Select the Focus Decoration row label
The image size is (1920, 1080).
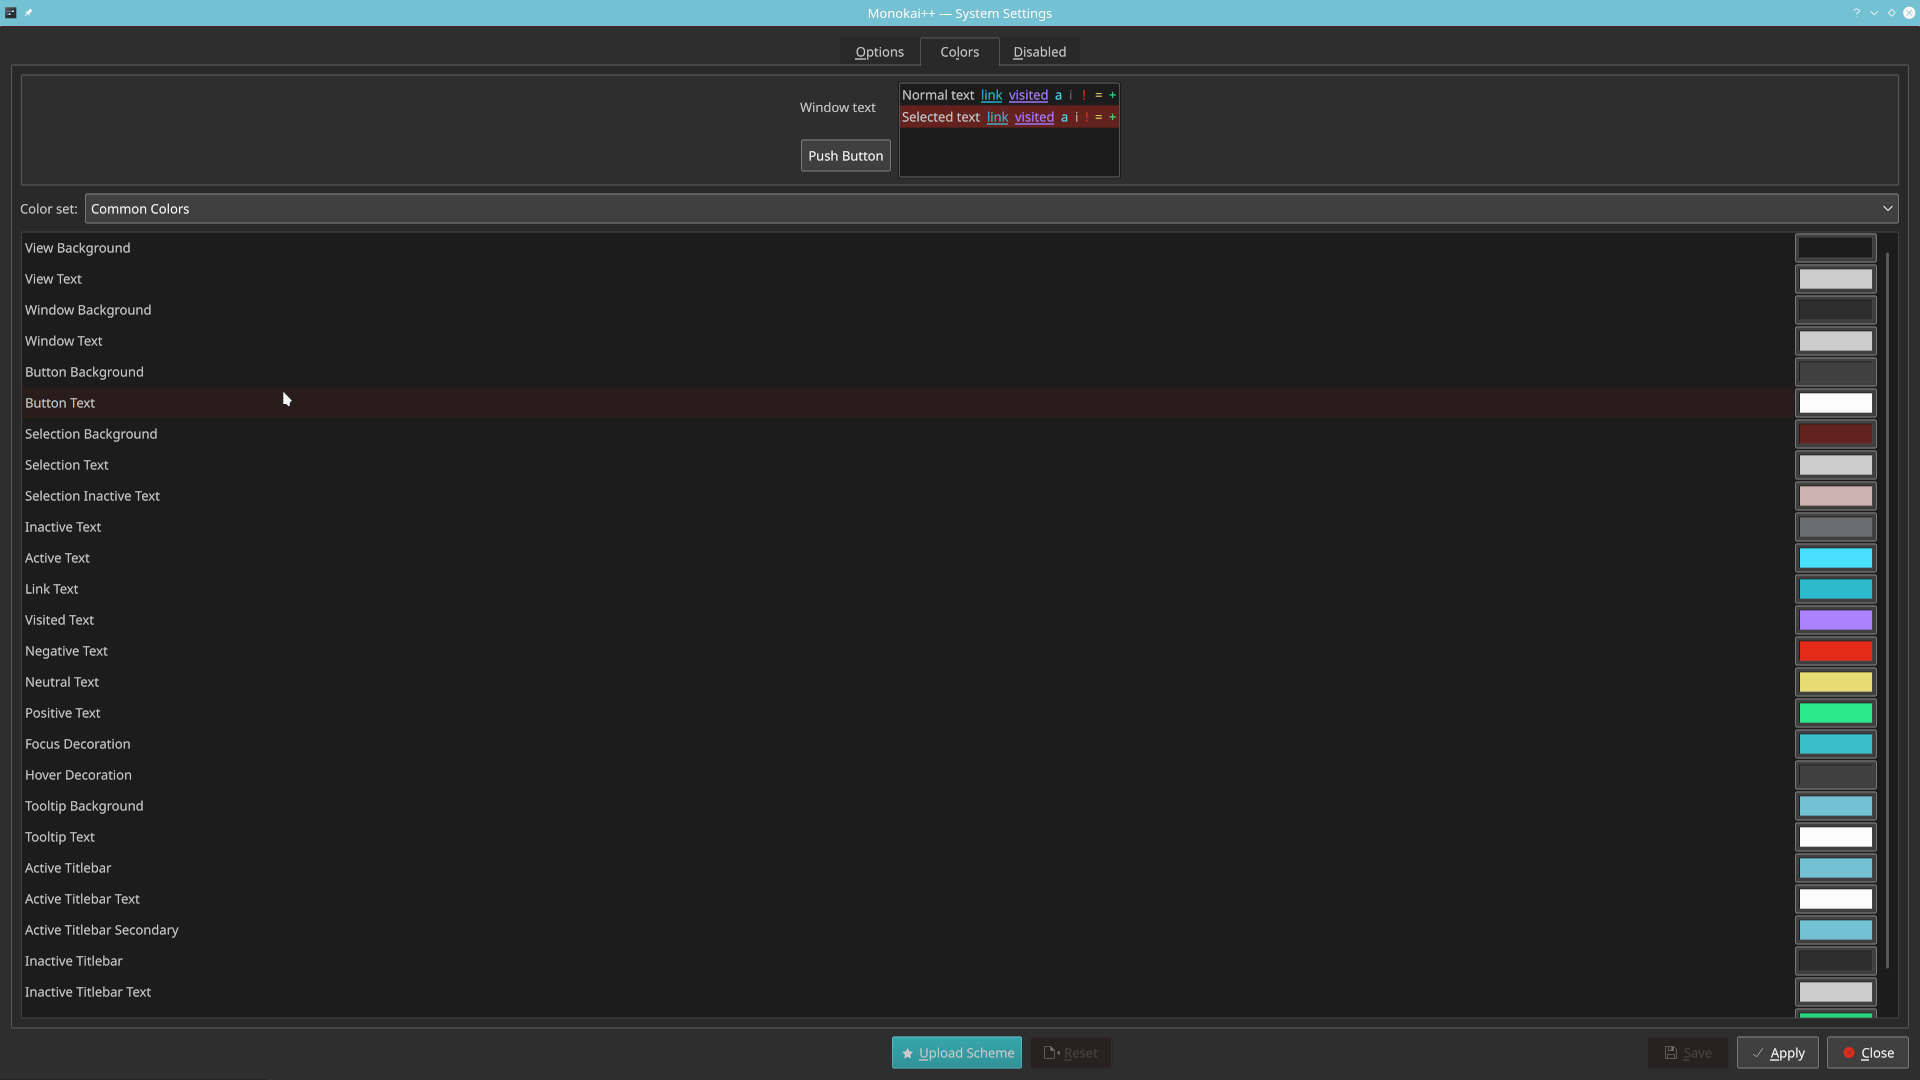click(x=77, y=744)
